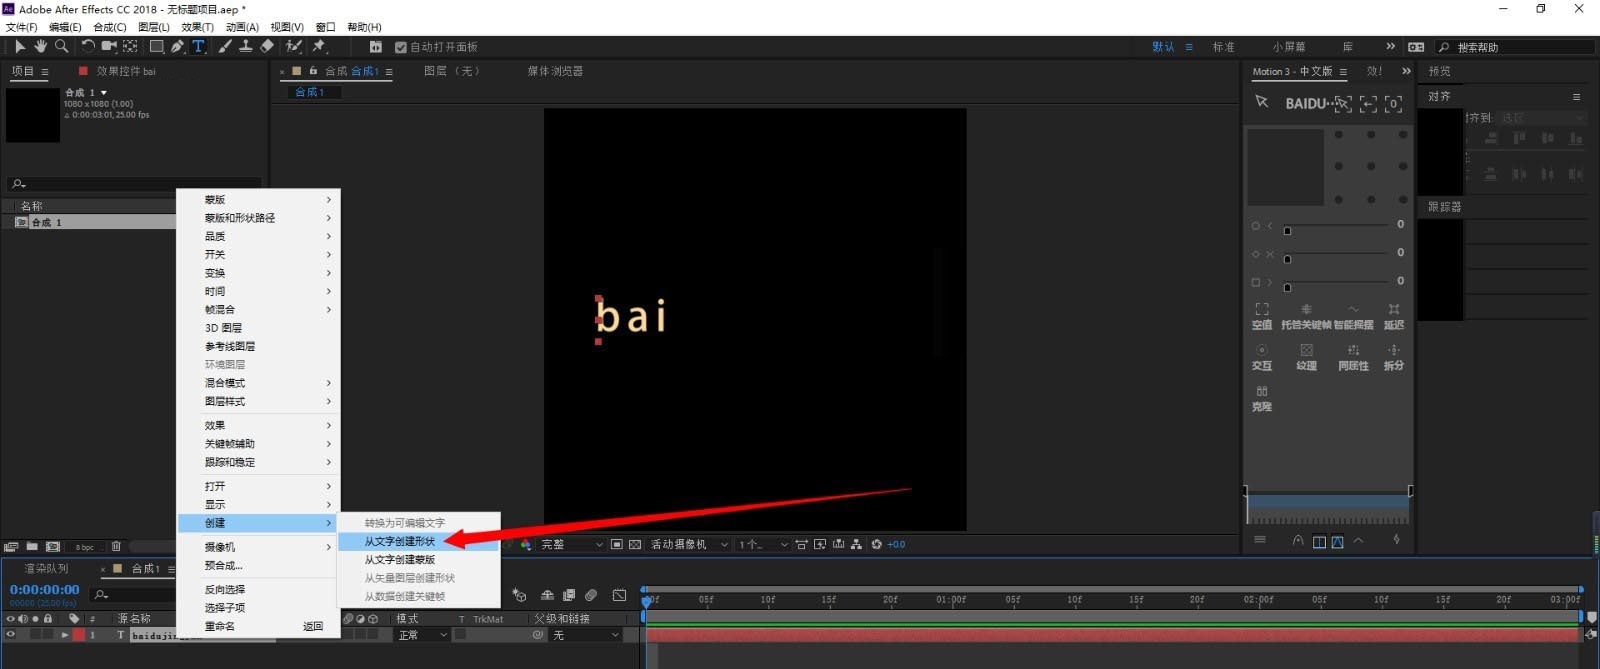Open the 蒙版 context menu entry

pyautogui.click(x=258, y=200)
